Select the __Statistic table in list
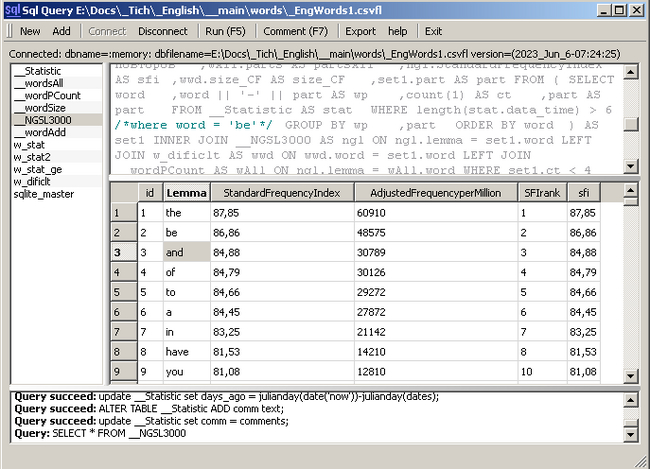 click(38, 71)
